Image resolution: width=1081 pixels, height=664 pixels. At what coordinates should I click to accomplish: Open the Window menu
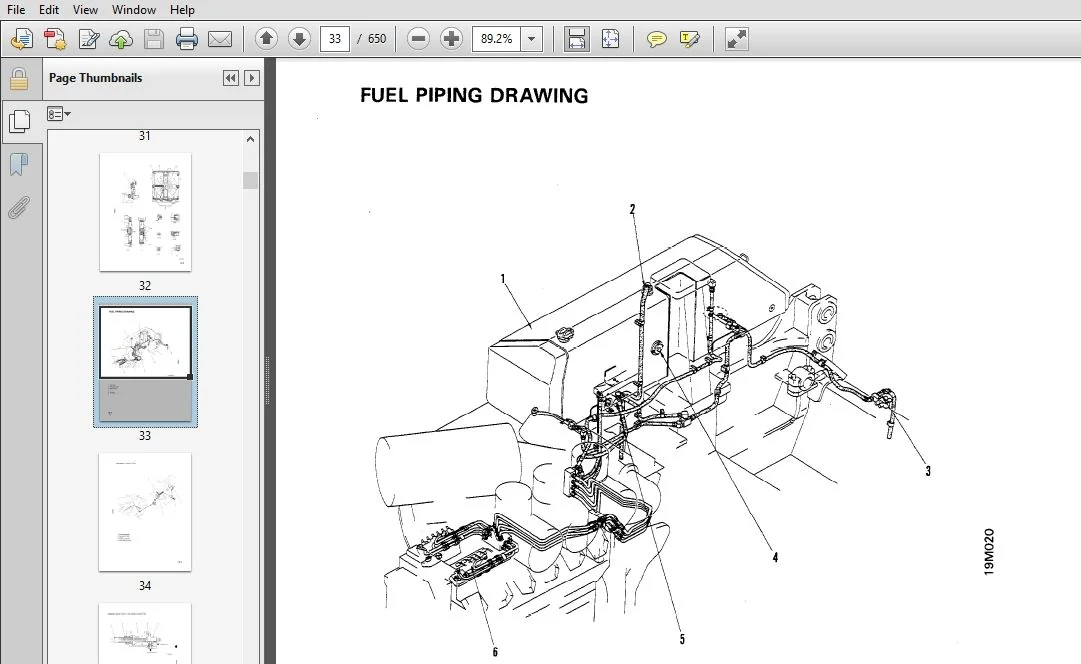134,10
